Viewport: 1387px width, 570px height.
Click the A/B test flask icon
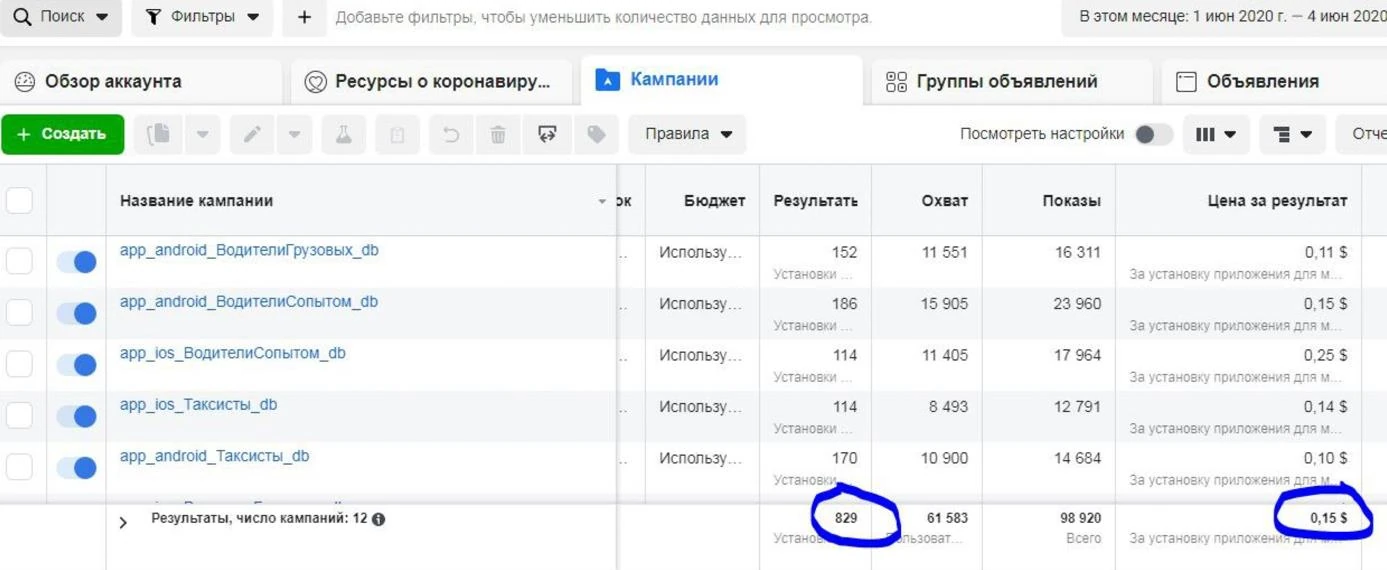343,134
